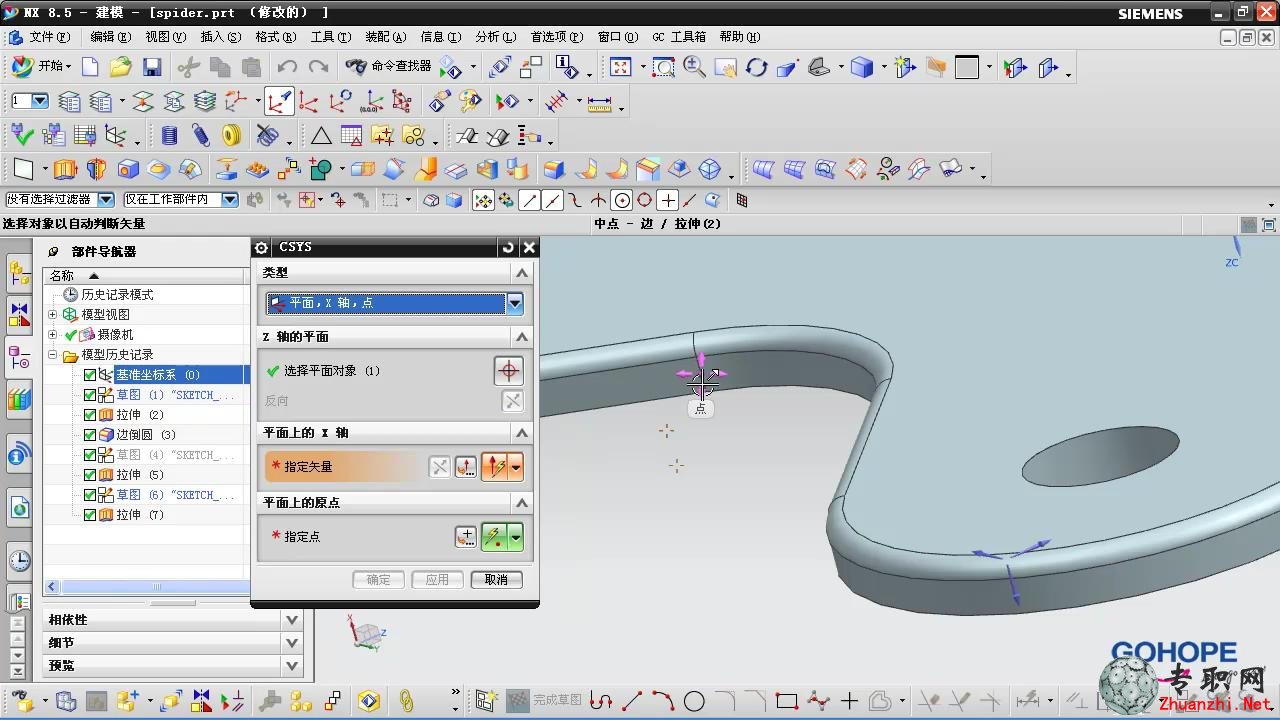Screen dimensions: 1280x720
Task: Click the 名称 column header
Action: [x=145, y=275]
